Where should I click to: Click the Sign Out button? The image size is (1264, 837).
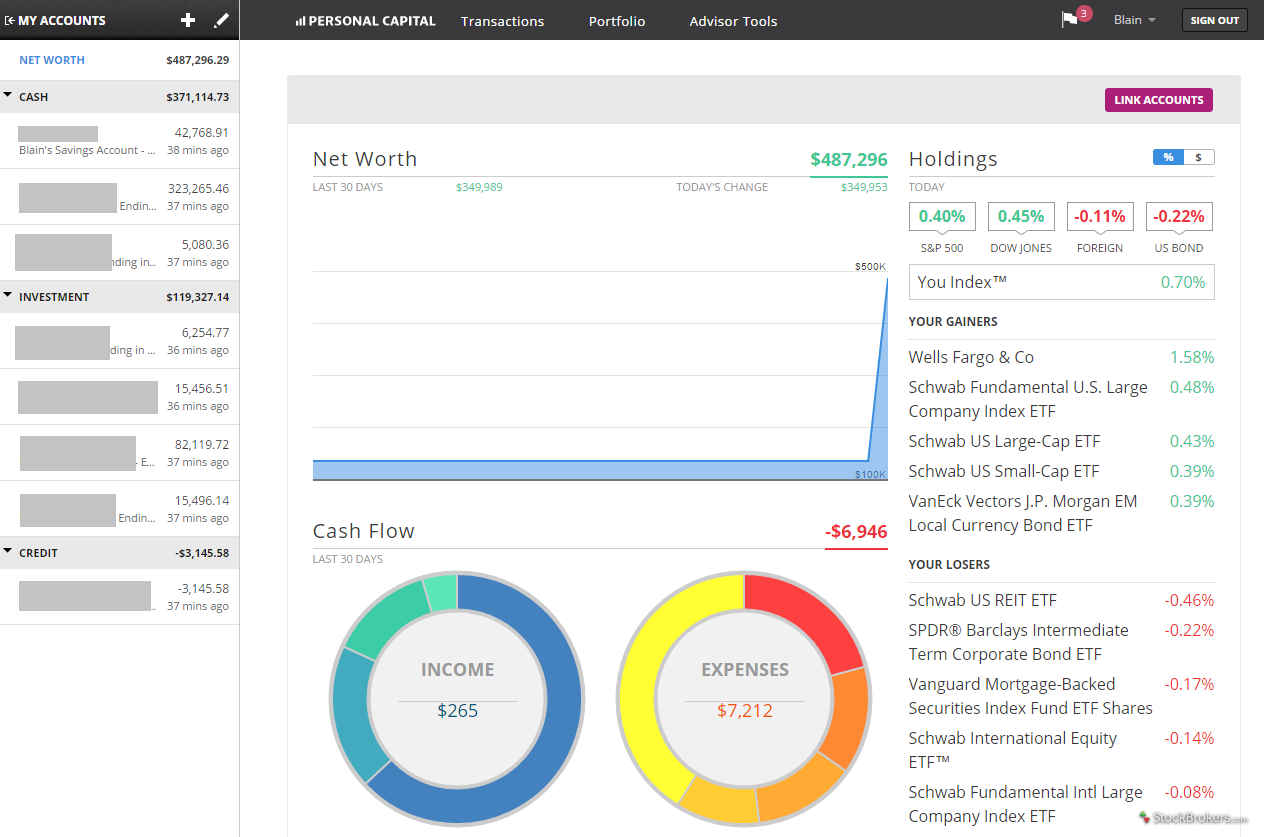tap(1215, 20)
